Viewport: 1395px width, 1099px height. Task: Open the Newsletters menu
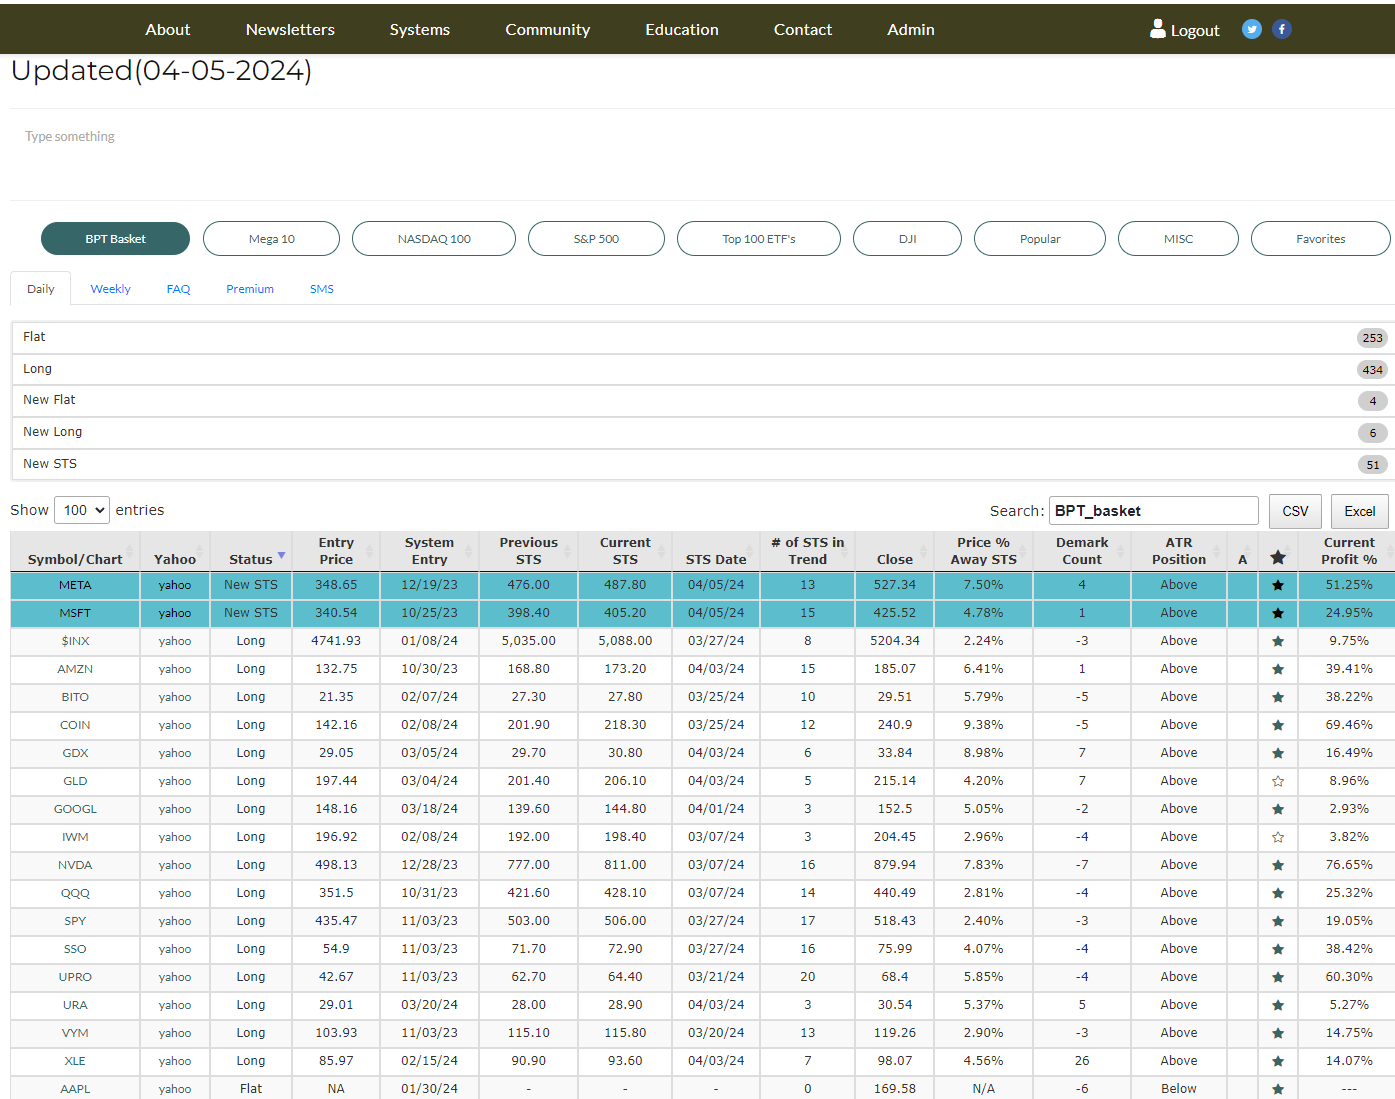point(290,29)
